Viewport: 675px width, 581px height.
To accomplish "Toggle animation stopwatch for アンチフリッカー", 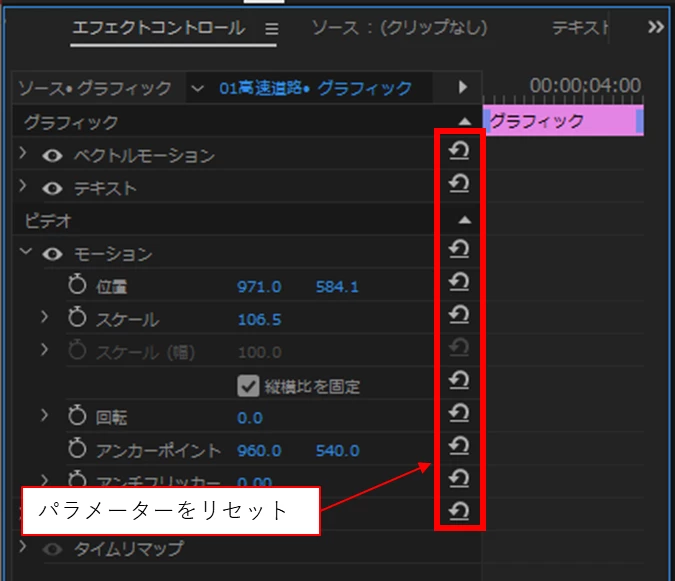I will click(77, 479).
